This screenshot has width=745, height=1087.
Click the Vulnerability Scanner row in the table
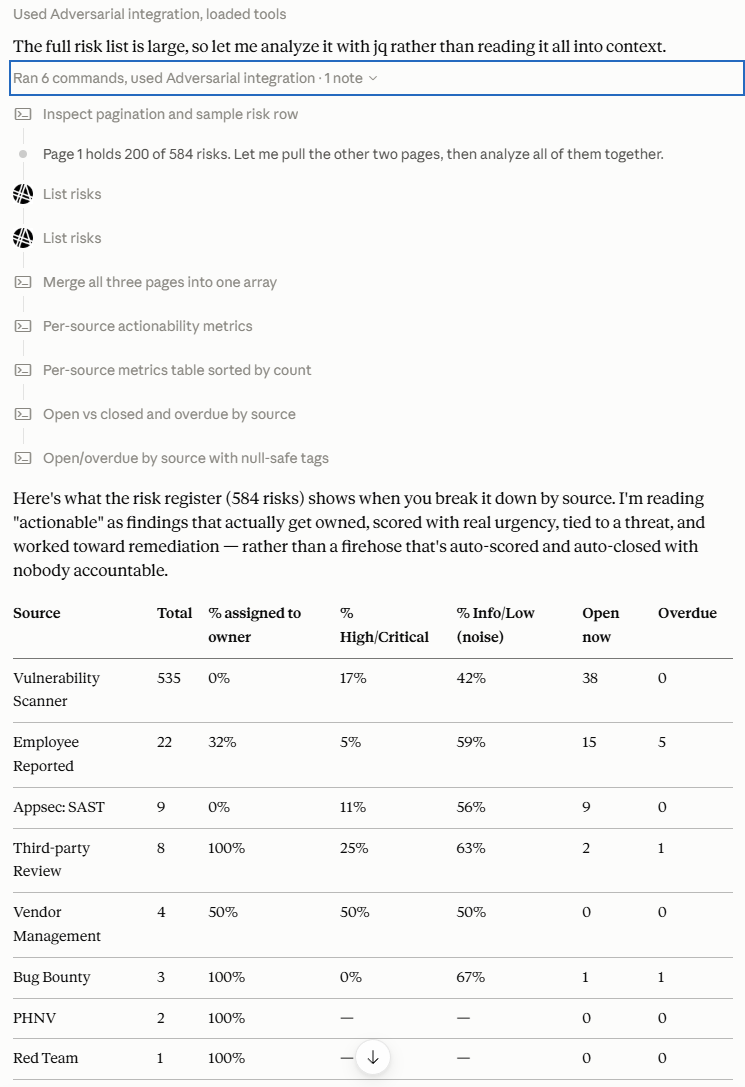(x=373, y=690)
